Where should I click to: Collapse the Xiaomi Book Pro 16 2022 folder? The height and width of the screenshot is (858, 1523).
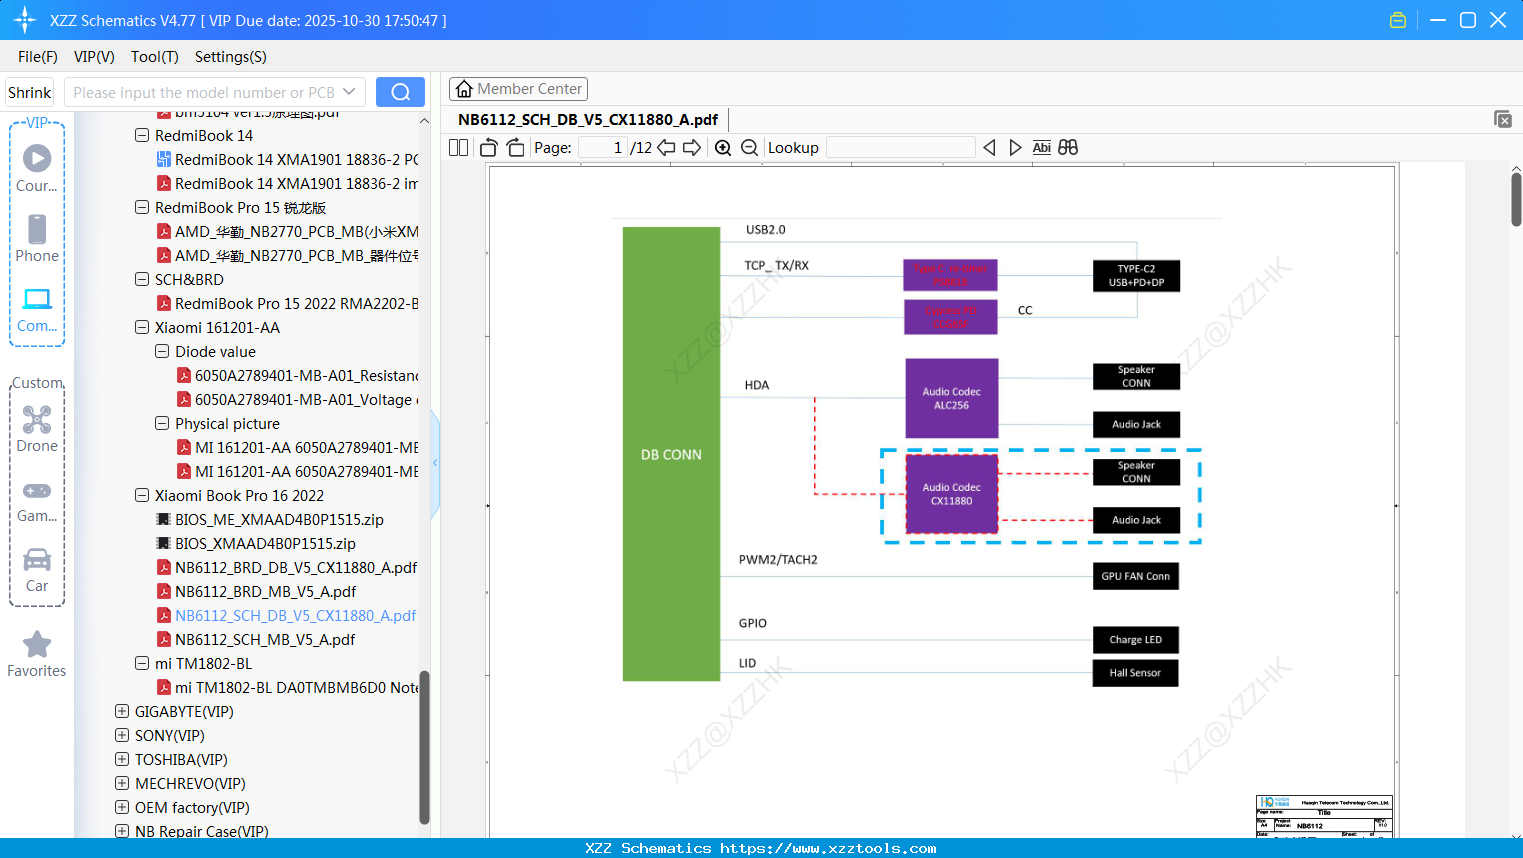(142, 495)
